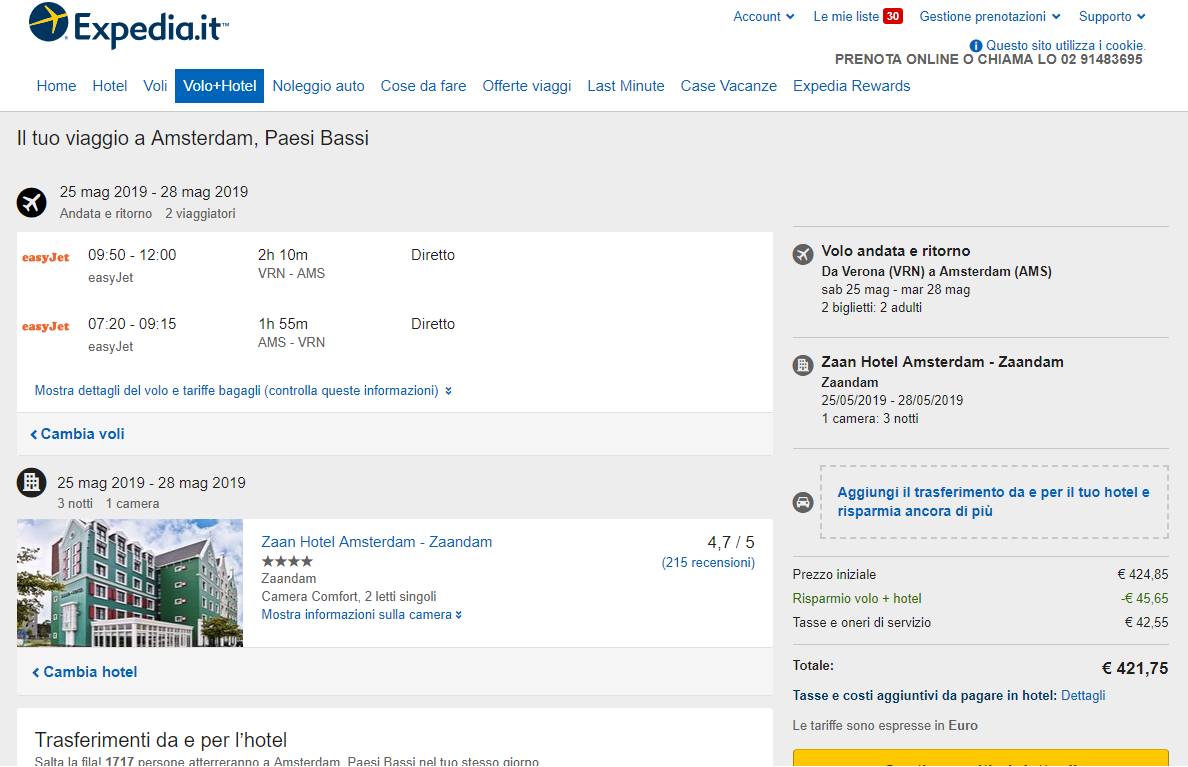Viewport: 1188px width, 767px height.
Task: Open the Expedia Rewards tab
Action: point(852,86)
